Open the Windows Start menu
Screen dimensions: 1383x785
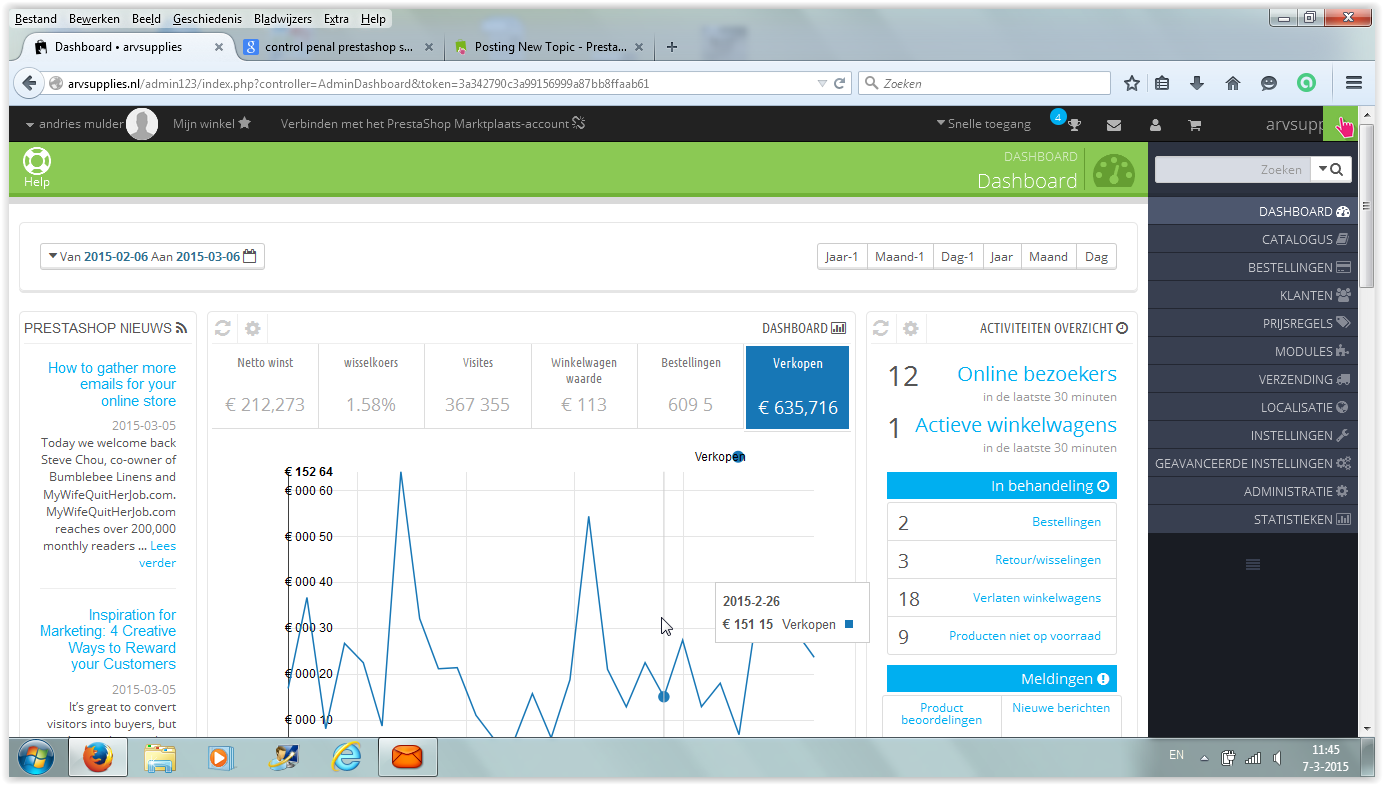click(35, 759)
